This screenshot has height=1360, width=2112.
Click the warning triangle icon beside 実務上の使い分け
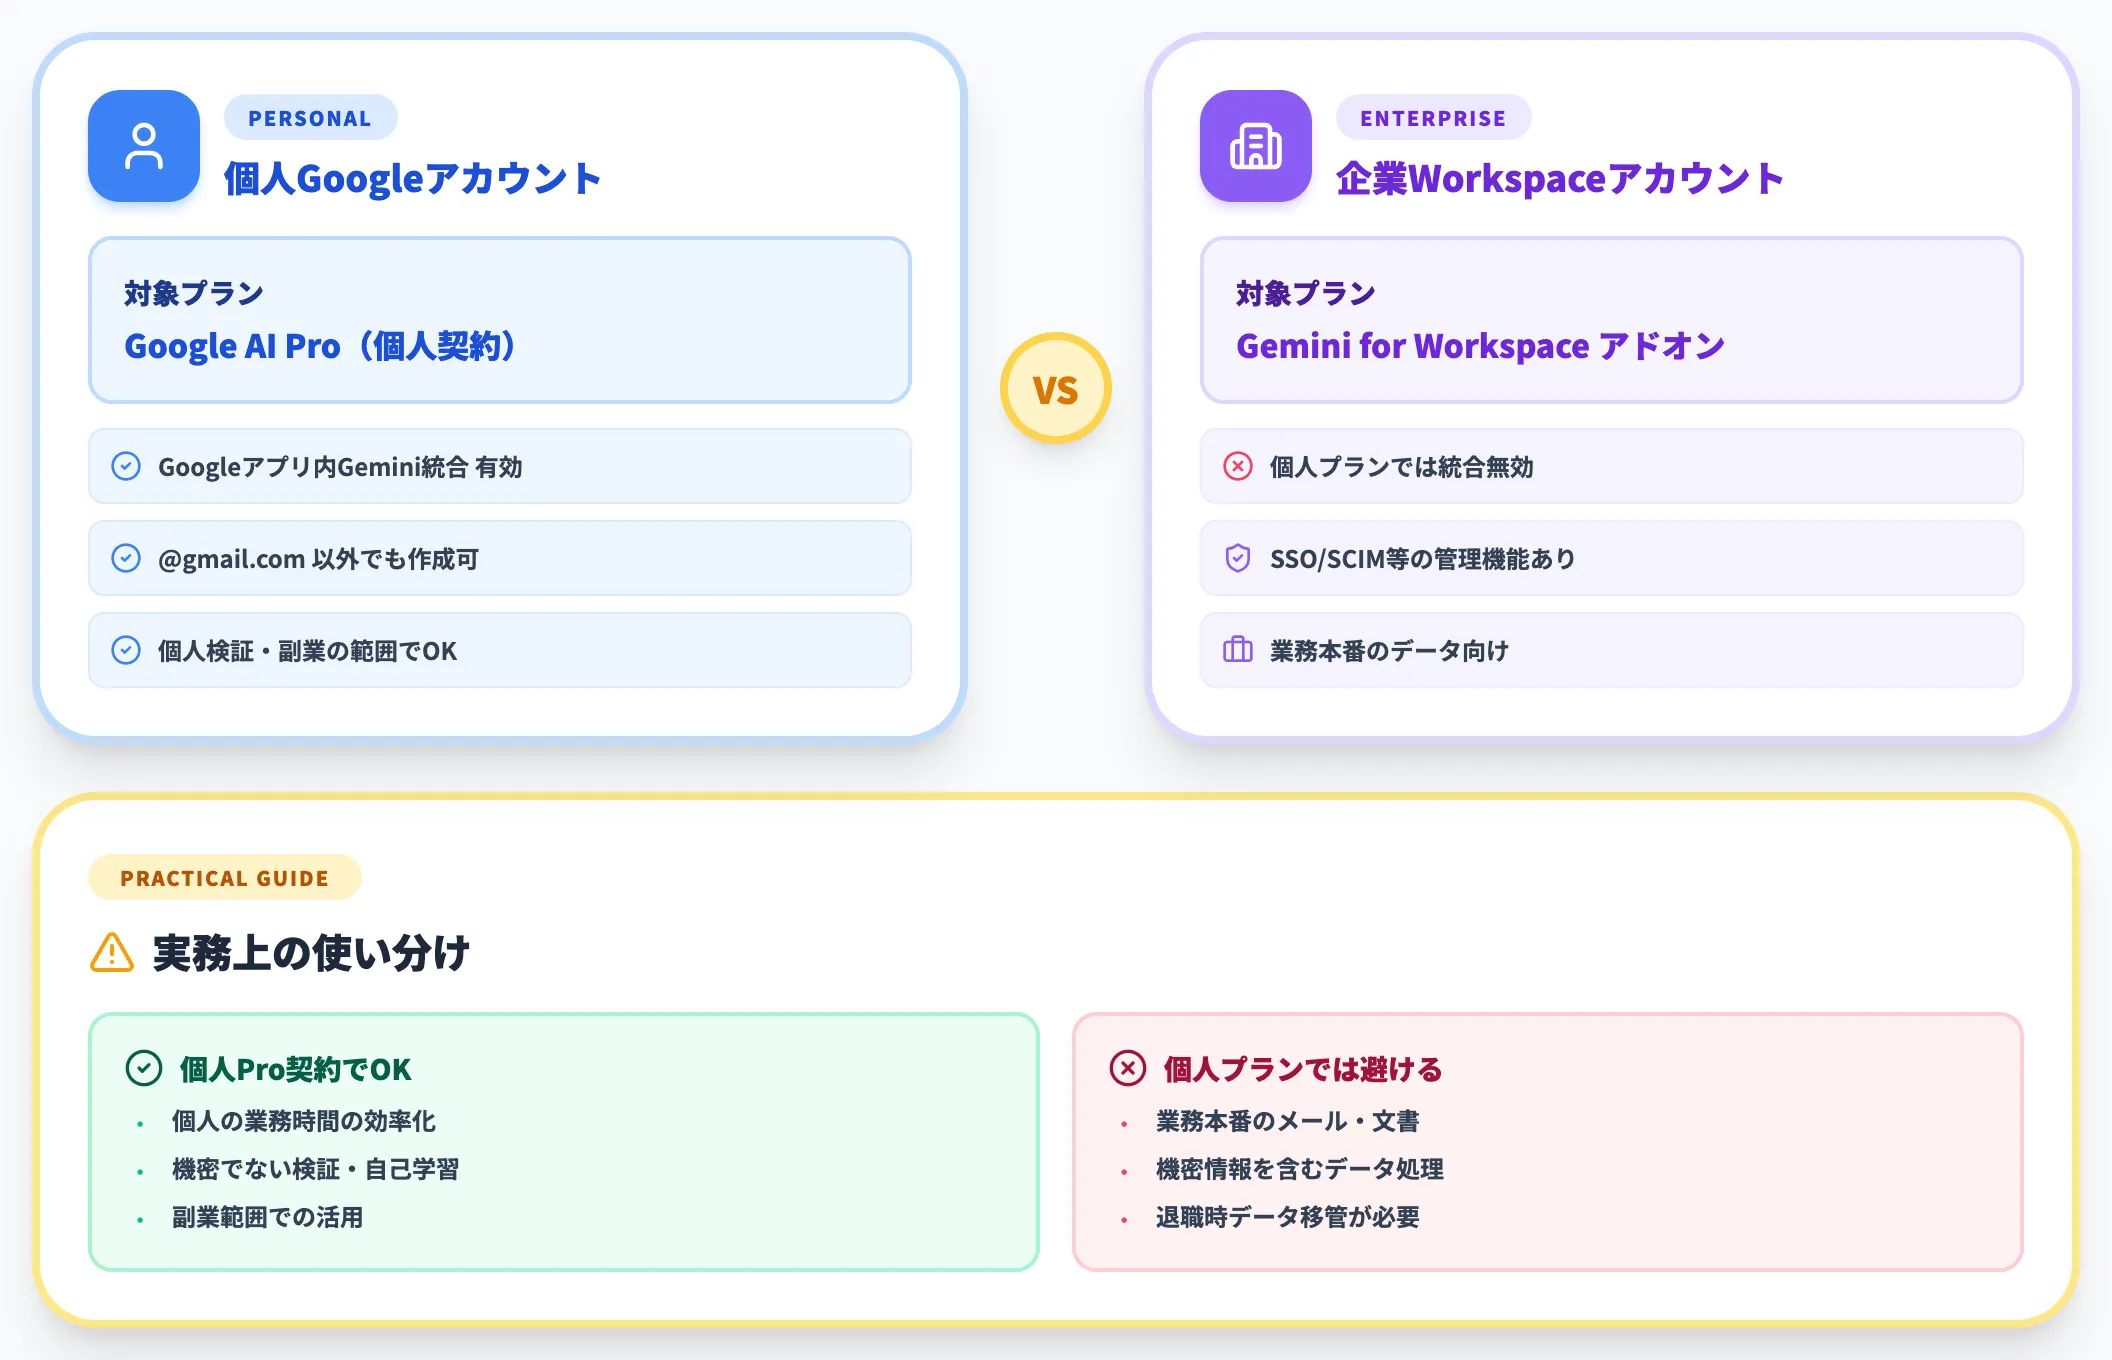pyautogui.click(x=112, y=952)
